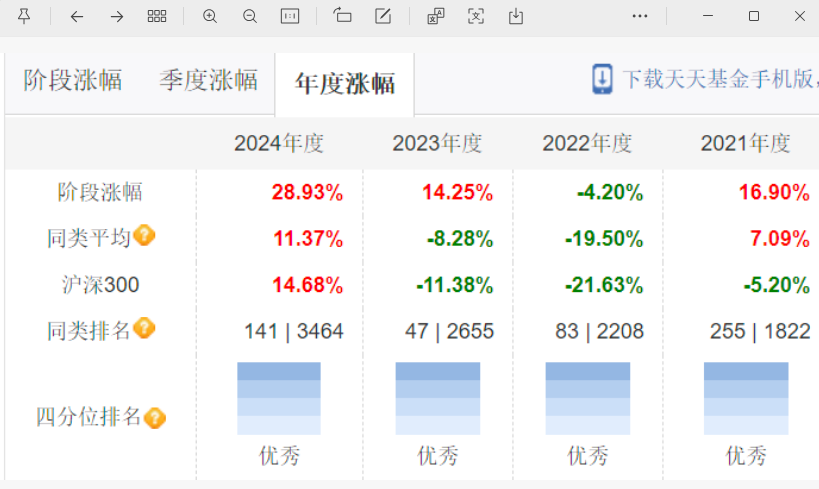Image resolution: width=819 pixels, height=489 pixels.
Task: Click the 沪深300 row label
Action: (x=100, y=285)
